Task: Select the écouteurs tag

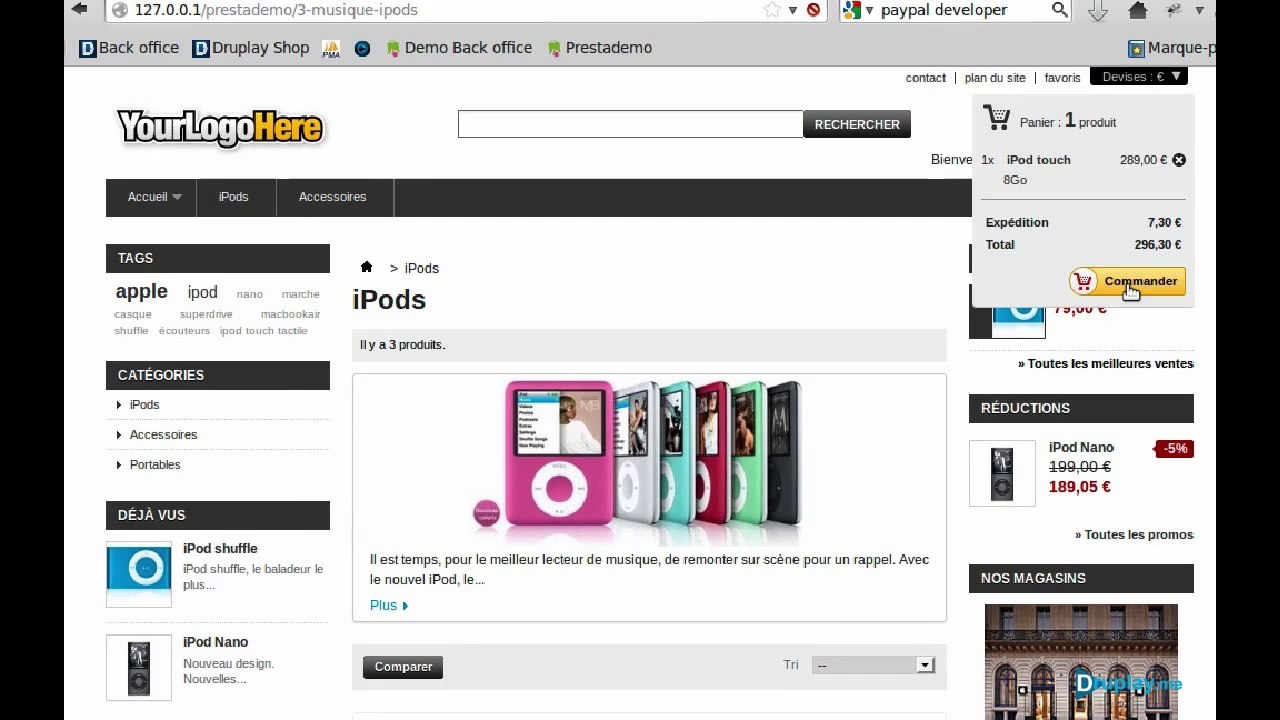Action: 184,330
